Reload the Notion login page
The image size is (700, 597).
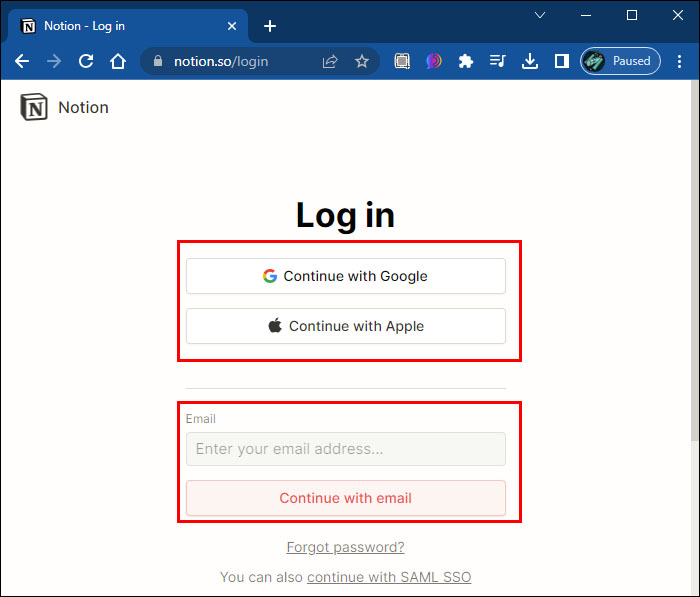[86, 61]
